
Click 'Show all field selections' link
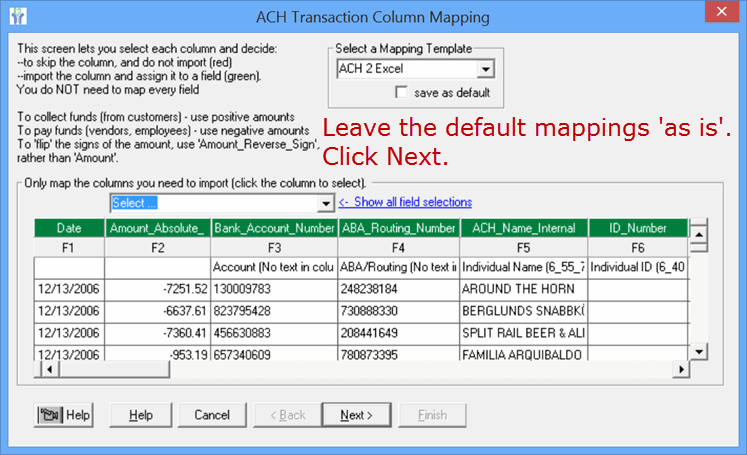(x=405, y=203)
